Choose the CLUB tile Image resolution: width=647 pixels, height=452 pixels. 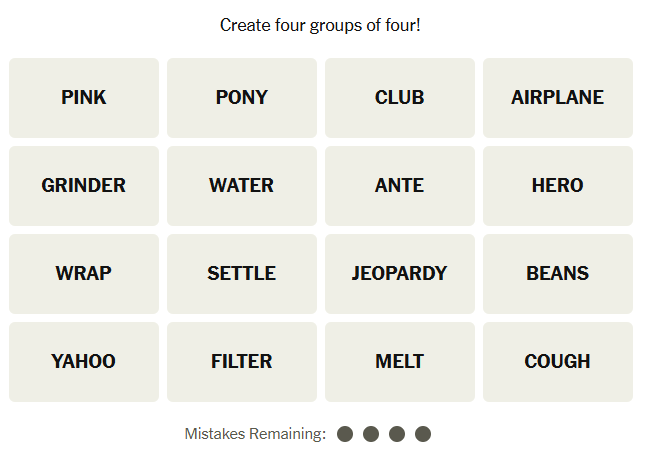(400, 98)
